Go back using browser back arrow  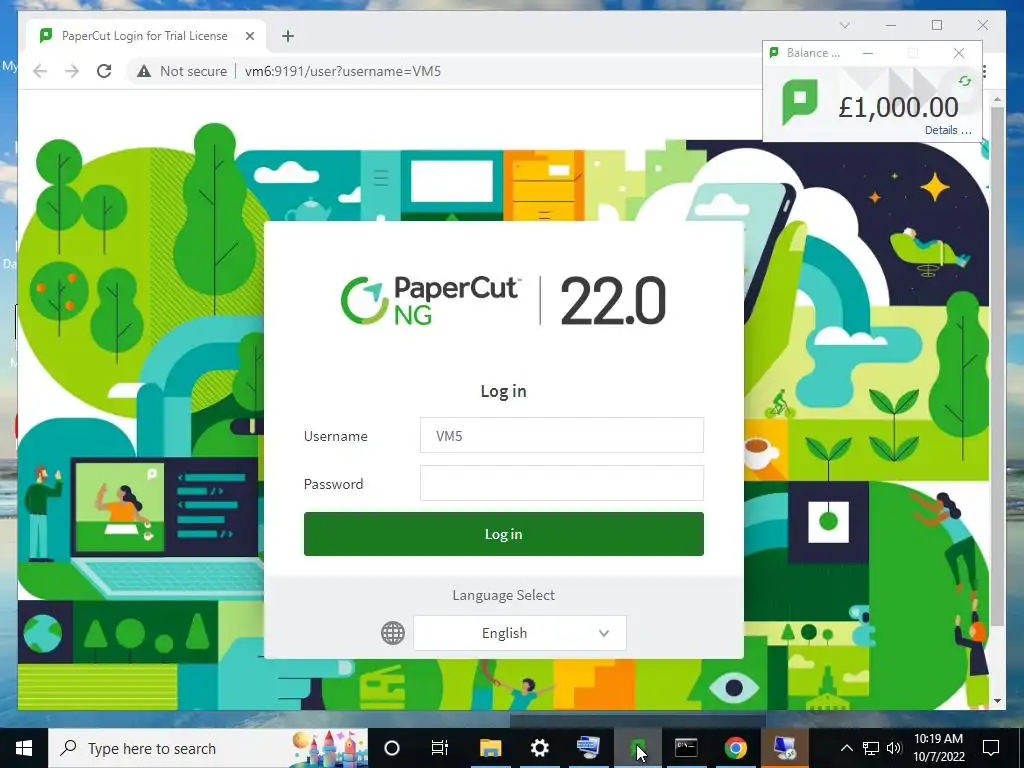tap(40, 71)
